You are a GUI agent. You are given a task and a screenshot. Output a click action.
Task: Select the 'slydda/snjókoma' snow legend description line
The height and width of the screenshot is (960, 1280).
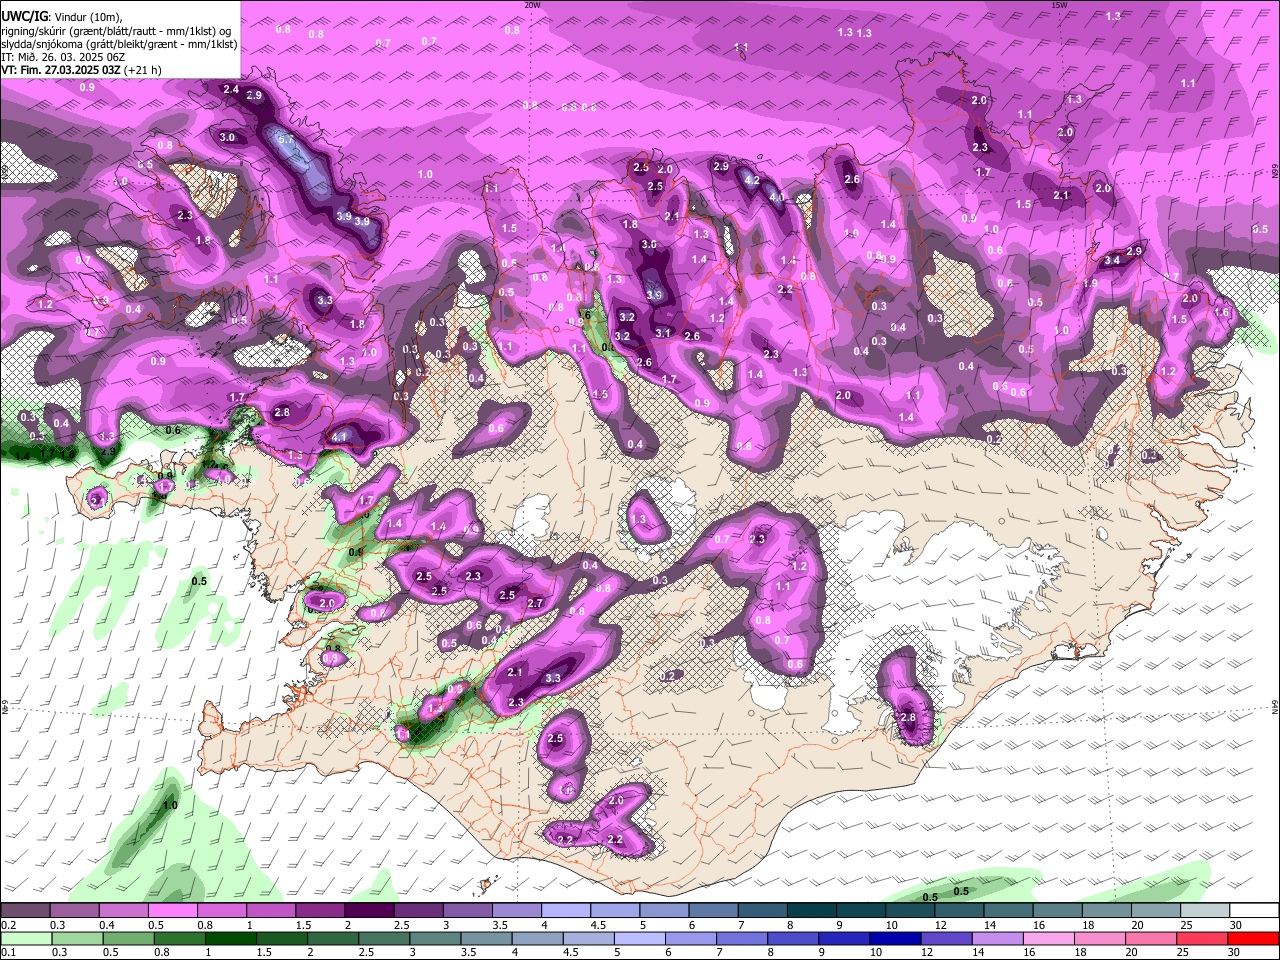tap(120, 44)
